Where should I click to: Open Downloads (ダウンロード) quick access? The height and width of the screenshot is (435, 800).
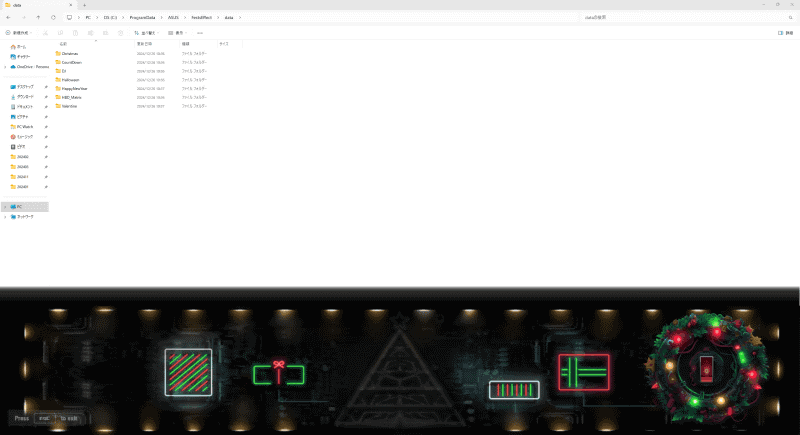coord(22,97)
